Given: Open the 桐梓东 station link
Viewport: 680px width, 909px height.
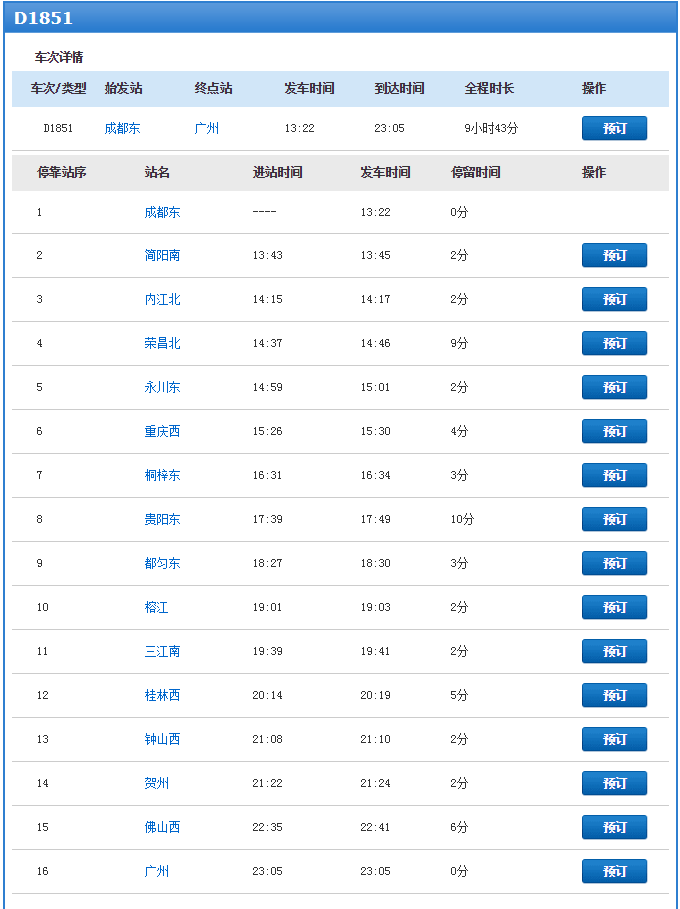Looking at the screenshot, I should click(162, 475).
